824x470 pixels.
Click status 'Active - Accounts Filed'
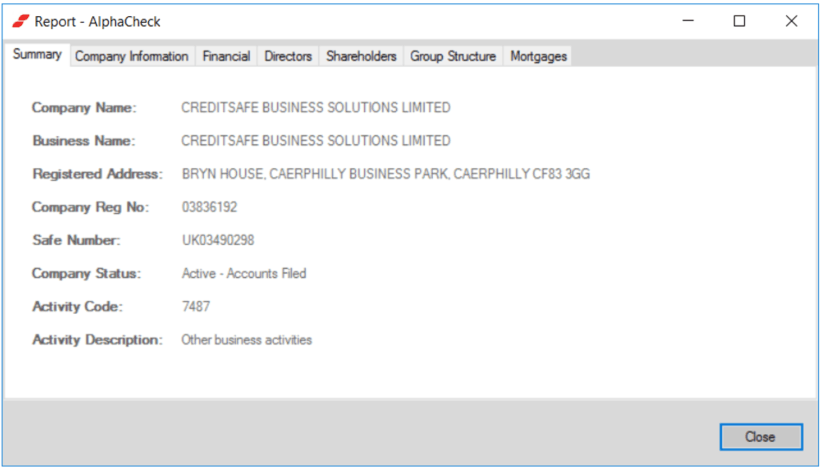point(244,273)
